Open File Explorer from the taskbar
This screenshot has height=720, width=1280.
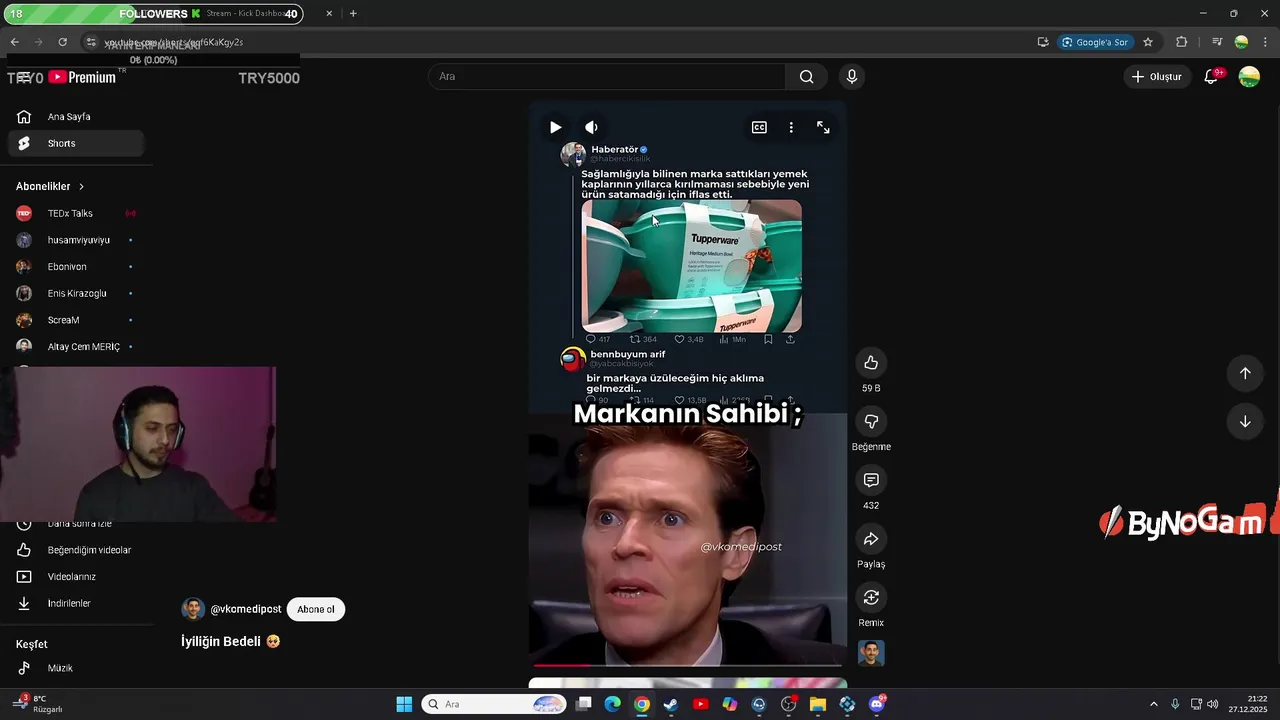(x=818, y=704)
